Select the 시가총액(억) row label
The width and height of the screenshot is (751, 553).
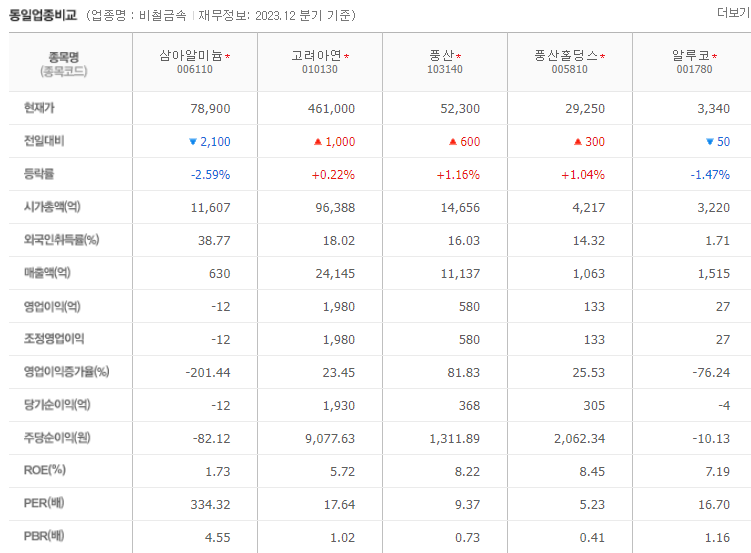point(52,207)
